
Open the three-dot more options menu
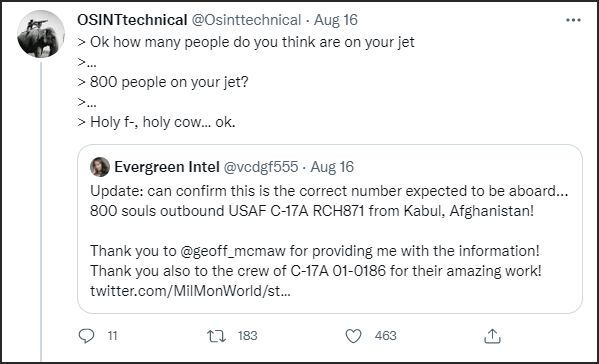(573, 20)
